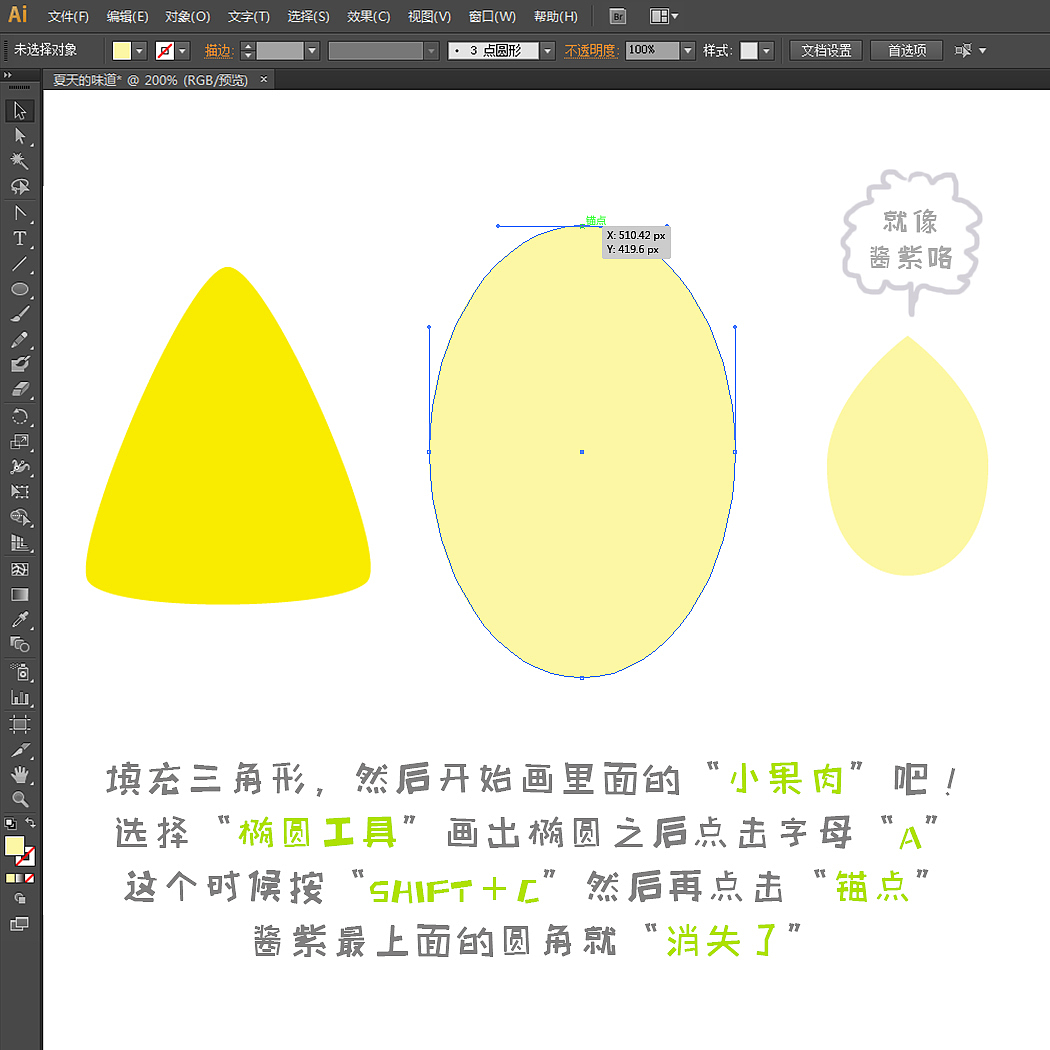Open the graphic style dropdown arrow

[767, 50]
